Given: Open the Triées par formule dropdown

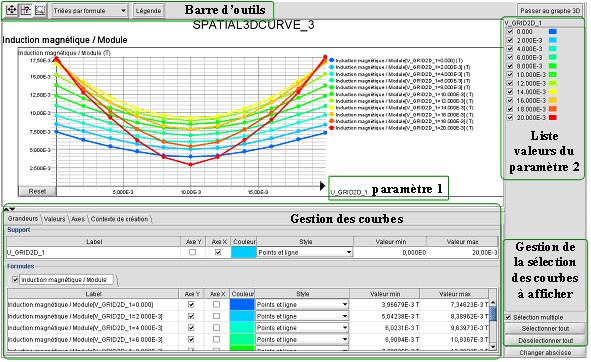Looking at the screenshot, I should click(x=90, y=11).
